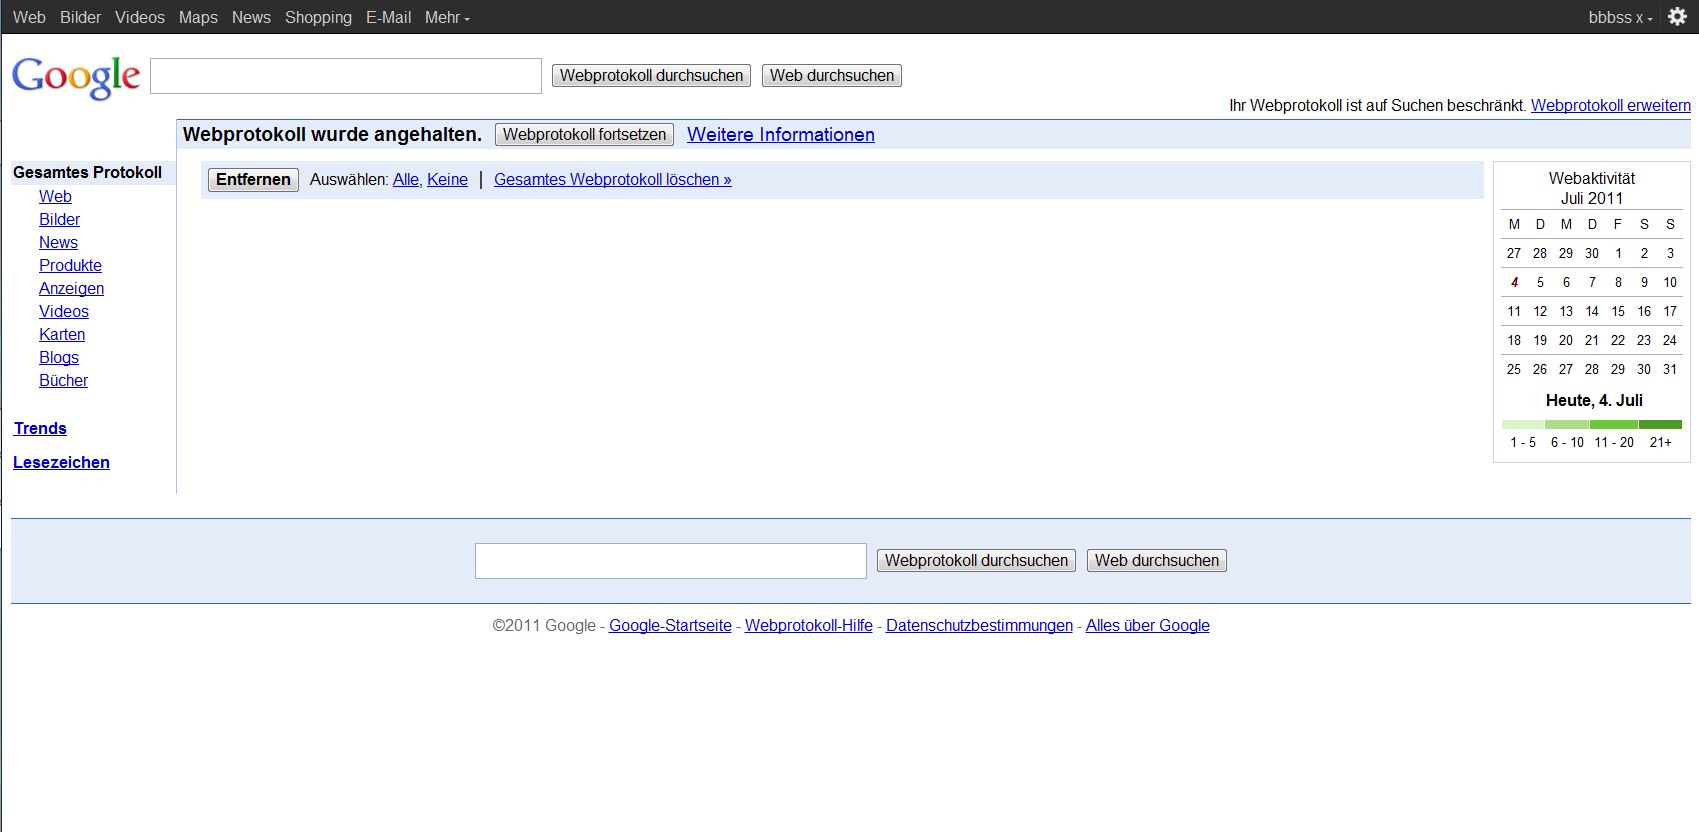The width and height of the screenshot is (1699, 832).
Task: Click the bottom search text box
Action: (670, 561)
